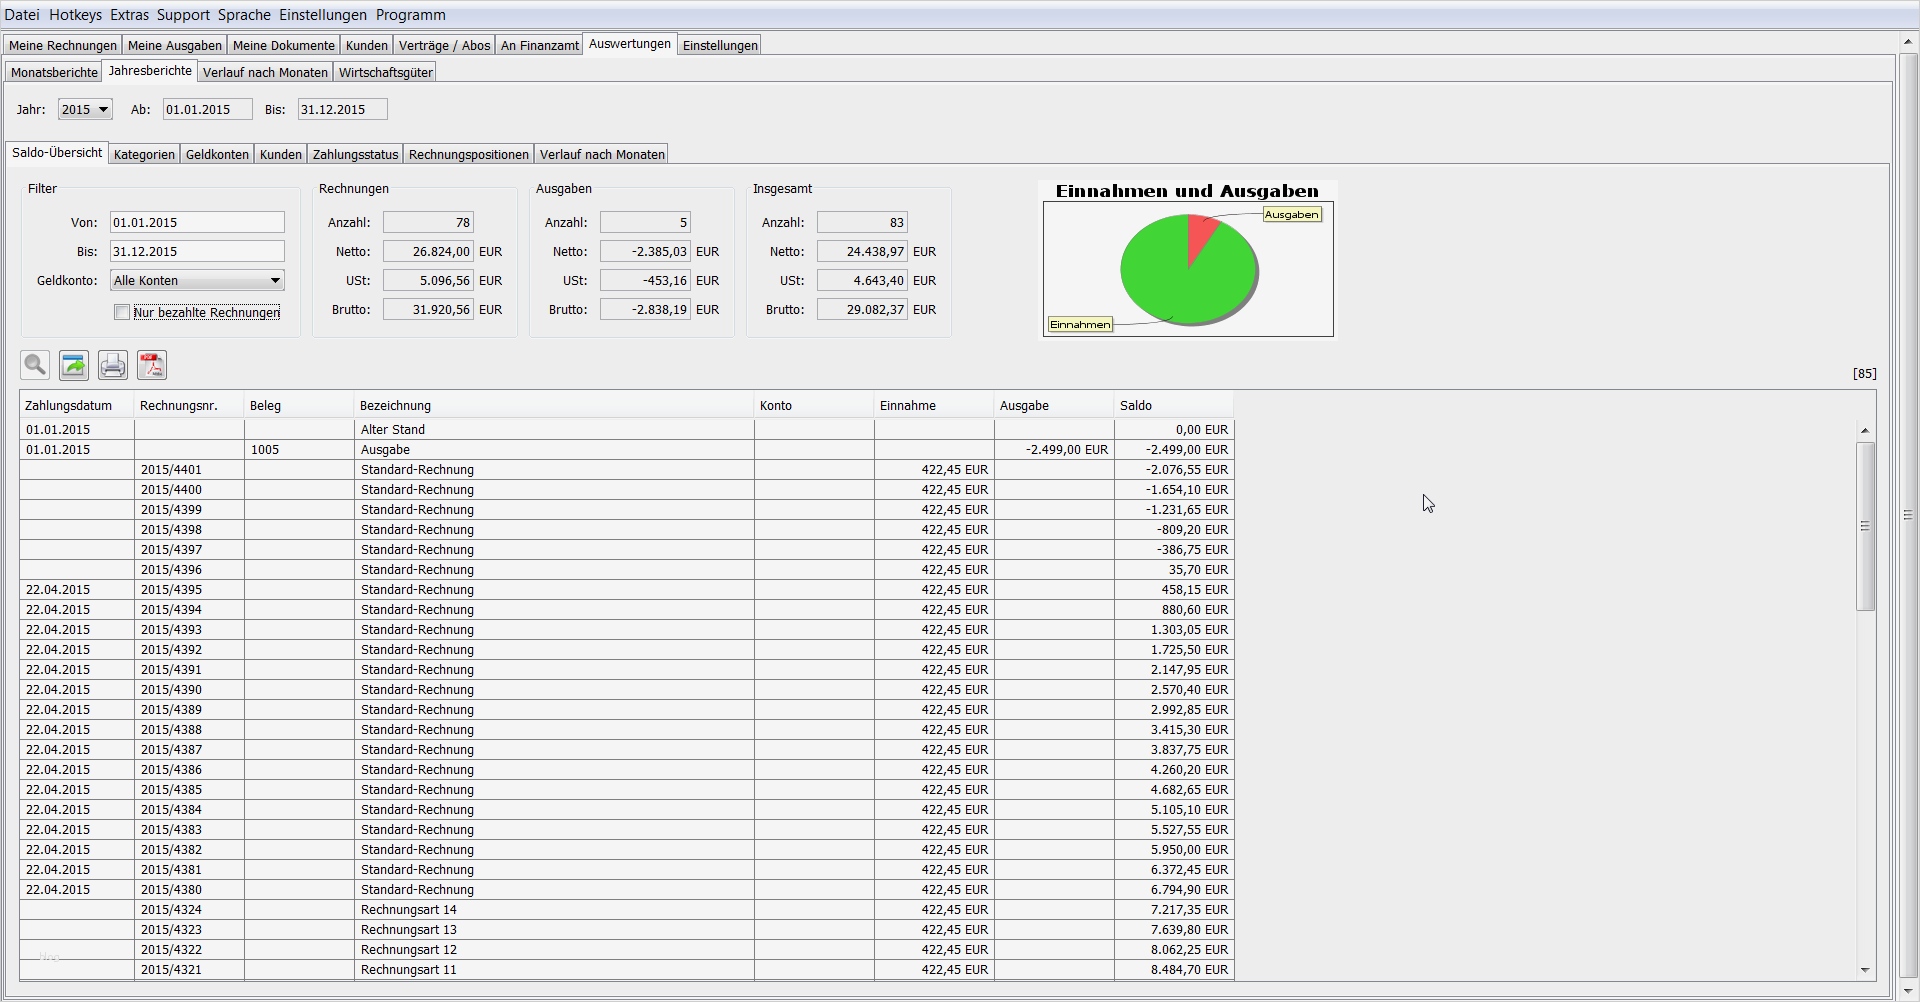Viewport: 1920px width, 1002px height.
Task: Click the filter Von date field
Action: [x=197, y=223]
